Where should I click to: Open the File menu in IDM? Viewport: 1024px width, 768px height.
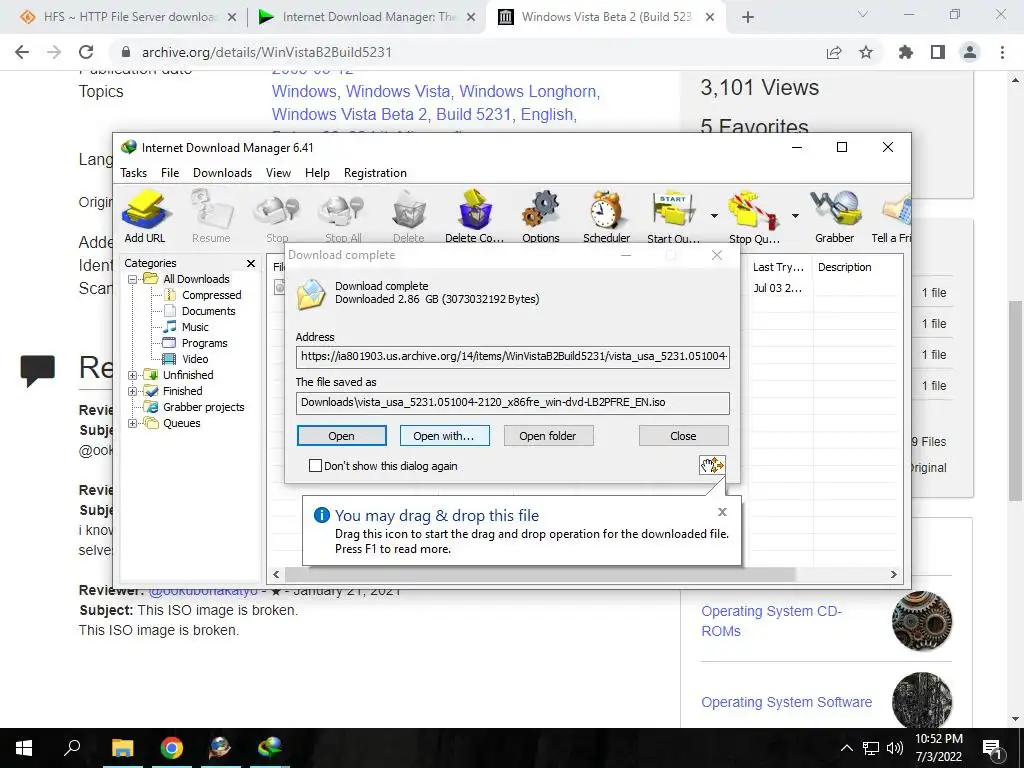(170, 172)
